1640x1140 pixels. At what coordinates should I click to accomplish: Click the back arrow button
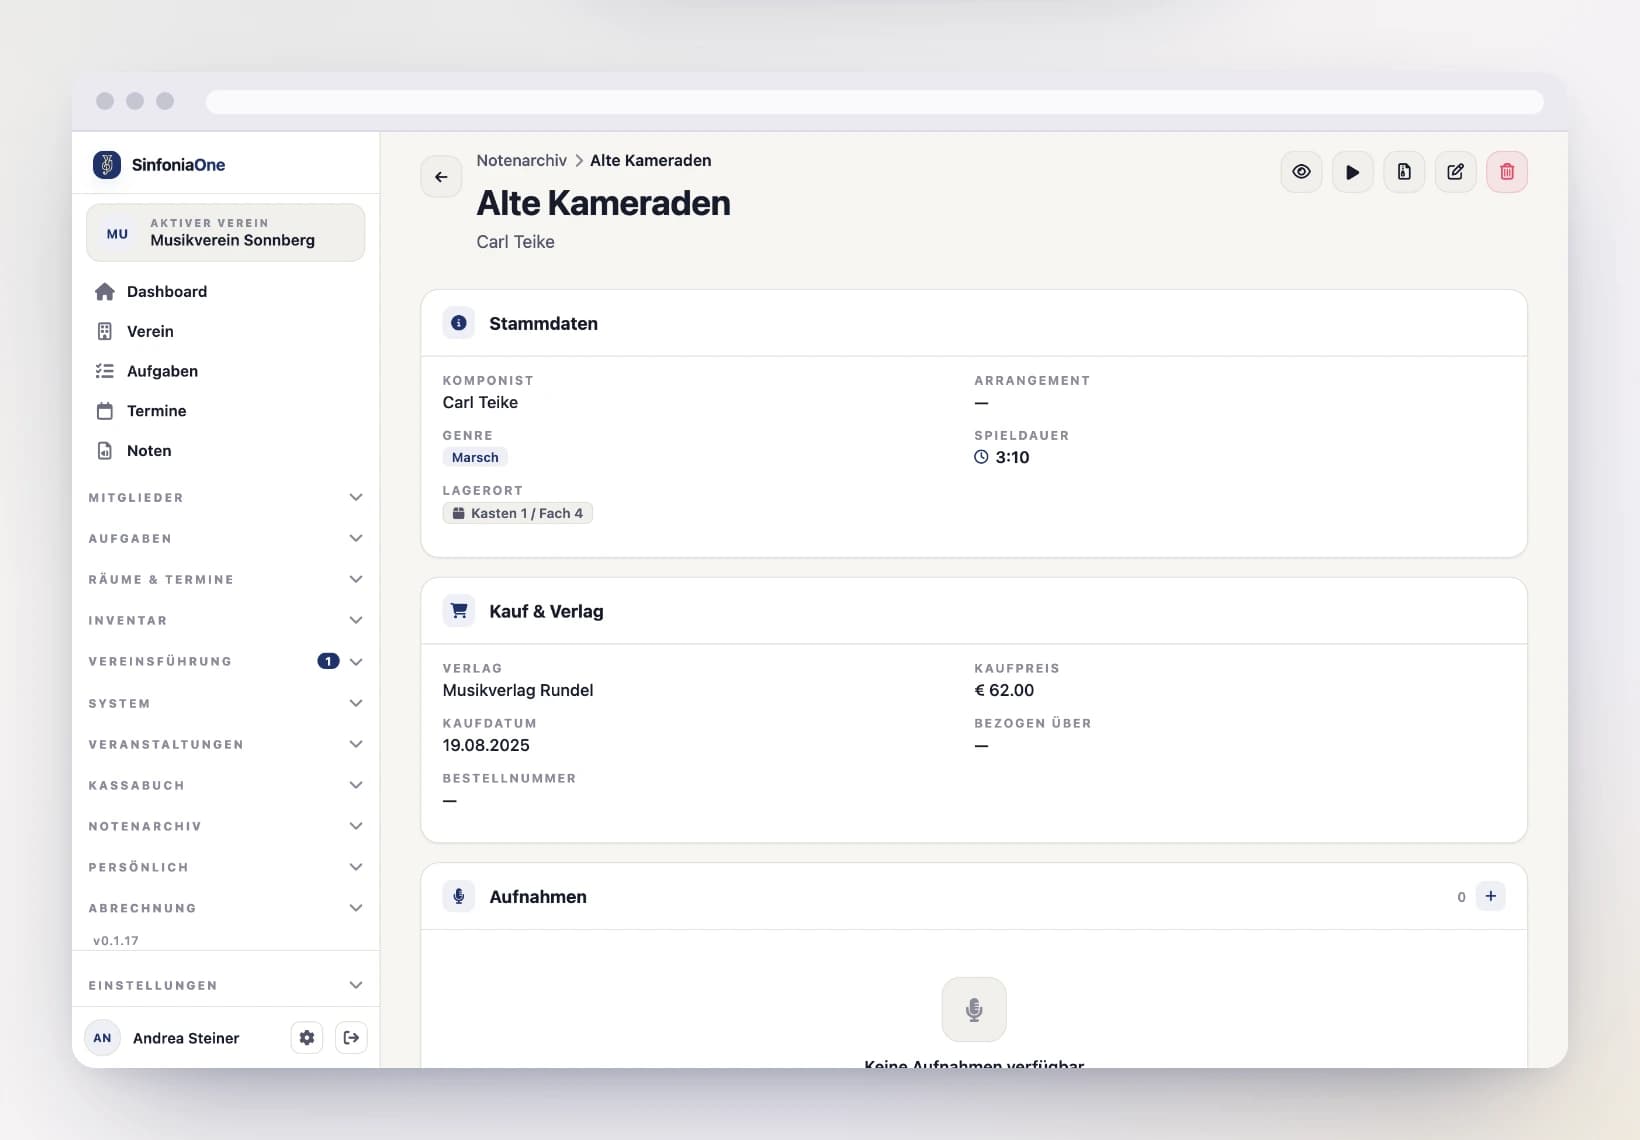point(441,177)
